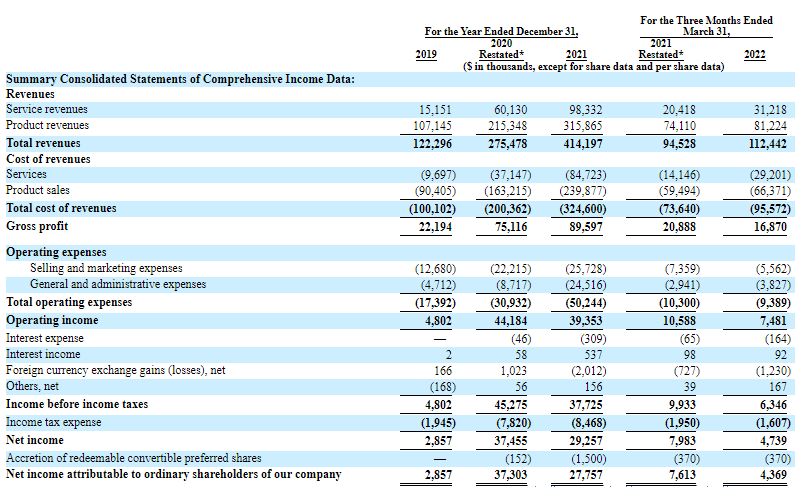
Task: Click net income value 37,455
Action: [x=511, y=441]
